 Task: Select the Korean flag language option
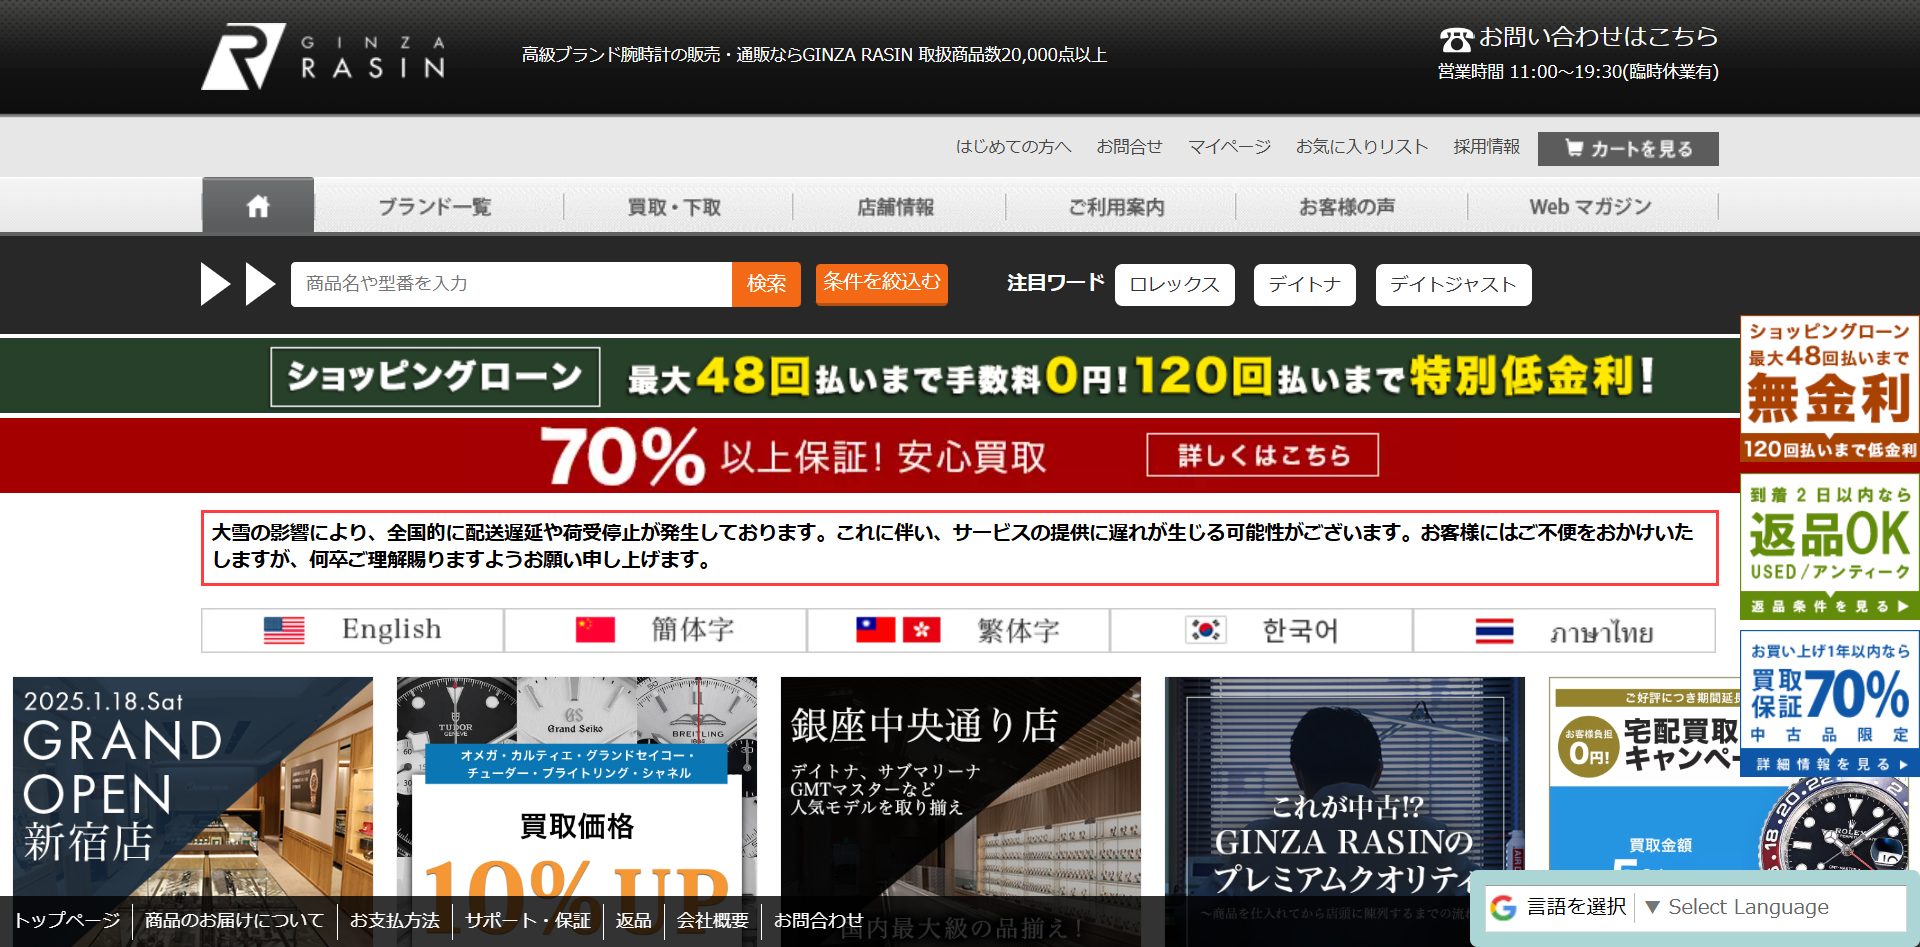tap(1260, 630)
